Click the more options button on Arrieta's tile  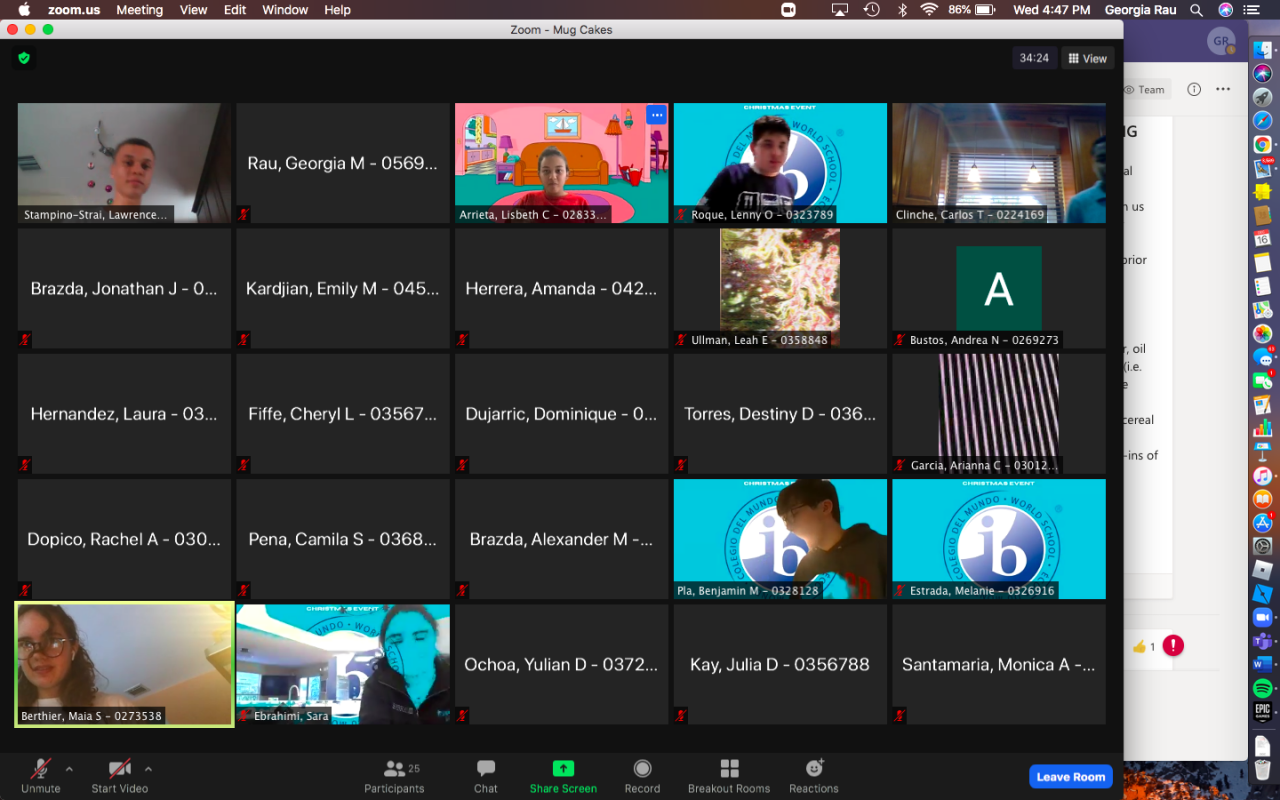[x=656, y=115]
